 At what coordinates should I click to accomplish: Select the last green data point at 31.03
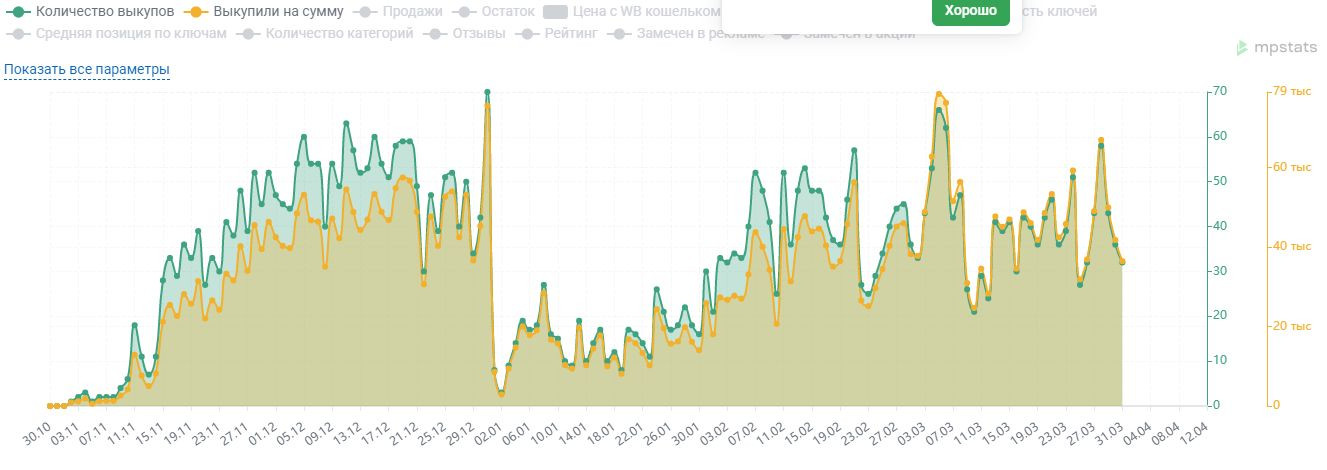coord(1122,262)
